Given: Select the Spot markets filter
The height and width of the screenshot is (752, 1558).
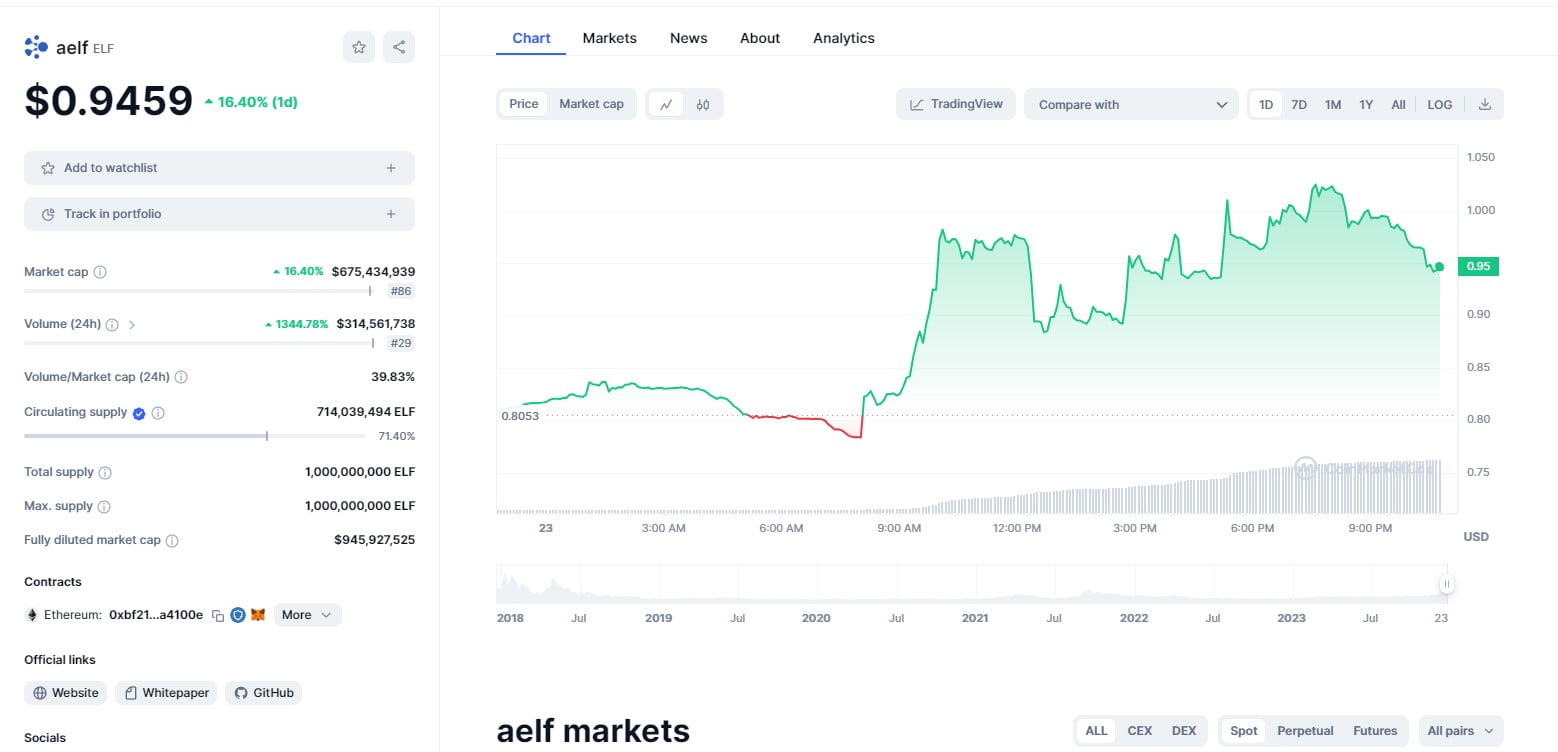Looking at the screenshot, I should (x=1244, y=731).
